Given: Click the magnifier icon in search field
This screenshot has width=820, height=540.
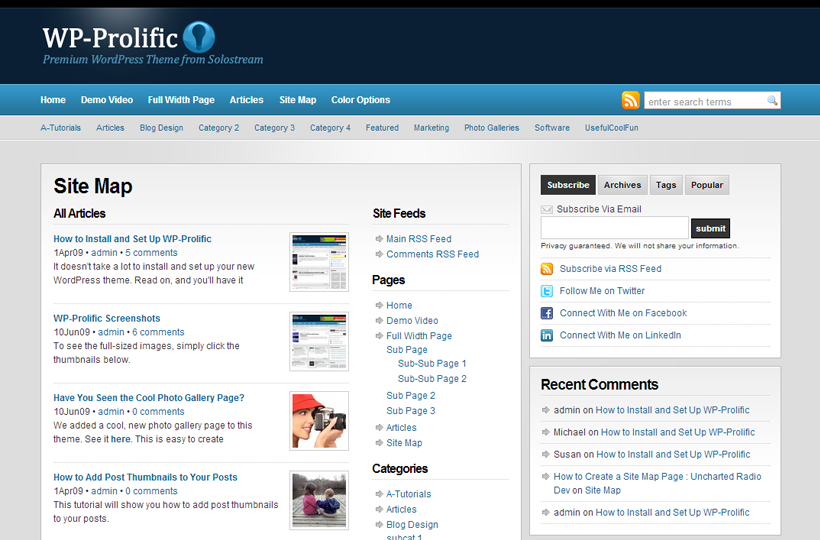Looking at the screenshot, I should click(x=772, y=100).
